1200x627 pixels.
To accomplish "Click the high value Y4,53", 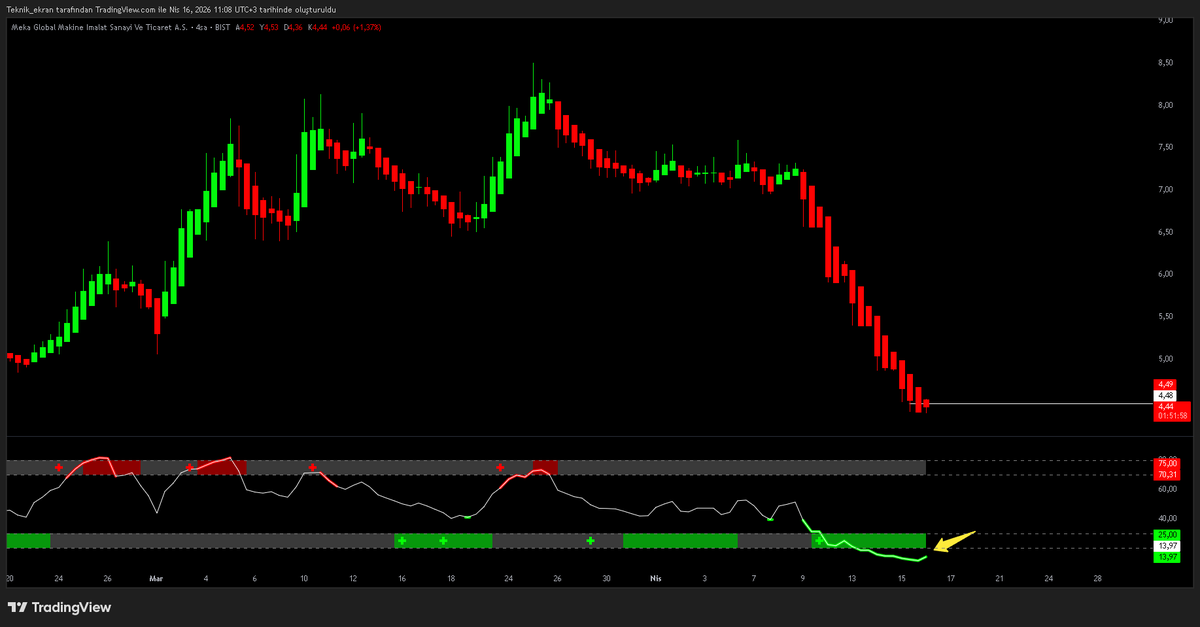I will (269, 27).
